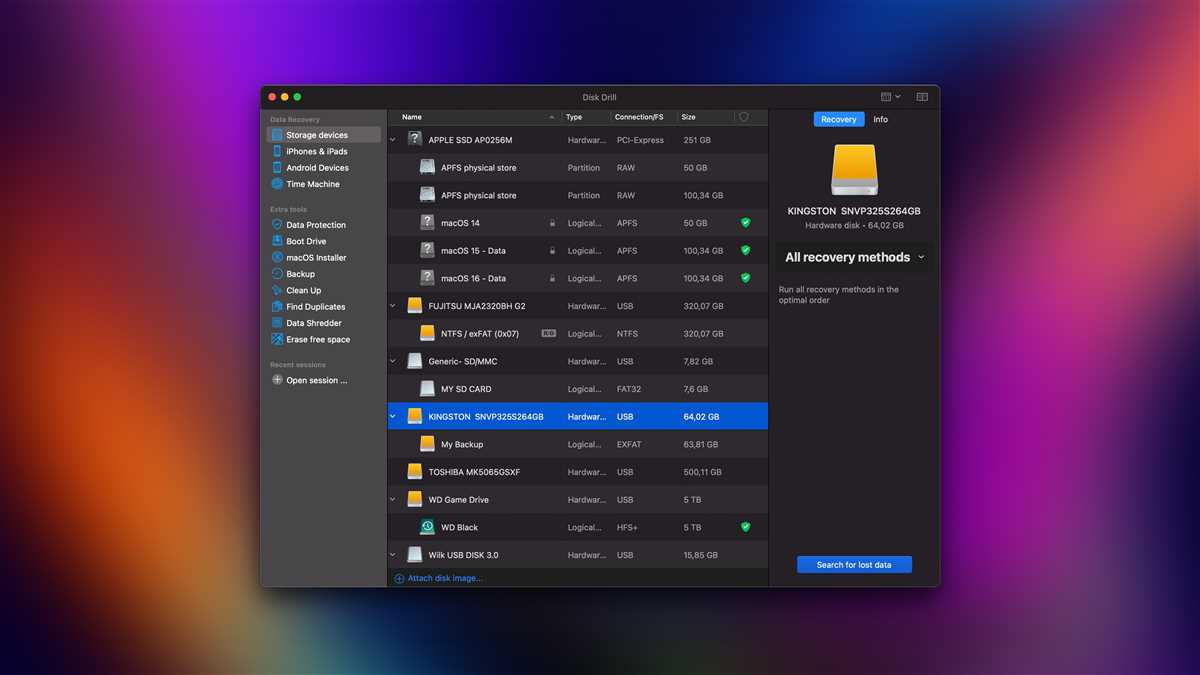
Task: Select the Boot Drive tool
Action: coord(305,241)
